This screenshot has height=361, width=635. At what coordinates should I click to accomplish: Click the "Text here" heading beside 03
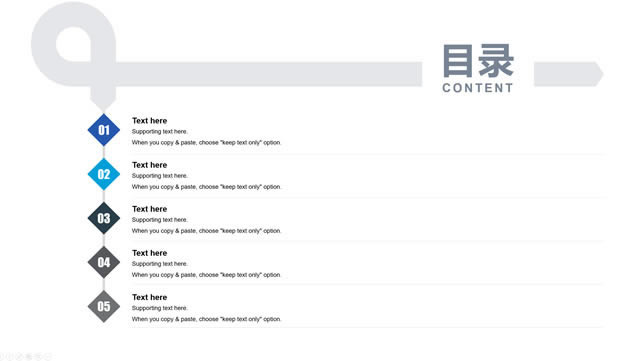[149, 209]
